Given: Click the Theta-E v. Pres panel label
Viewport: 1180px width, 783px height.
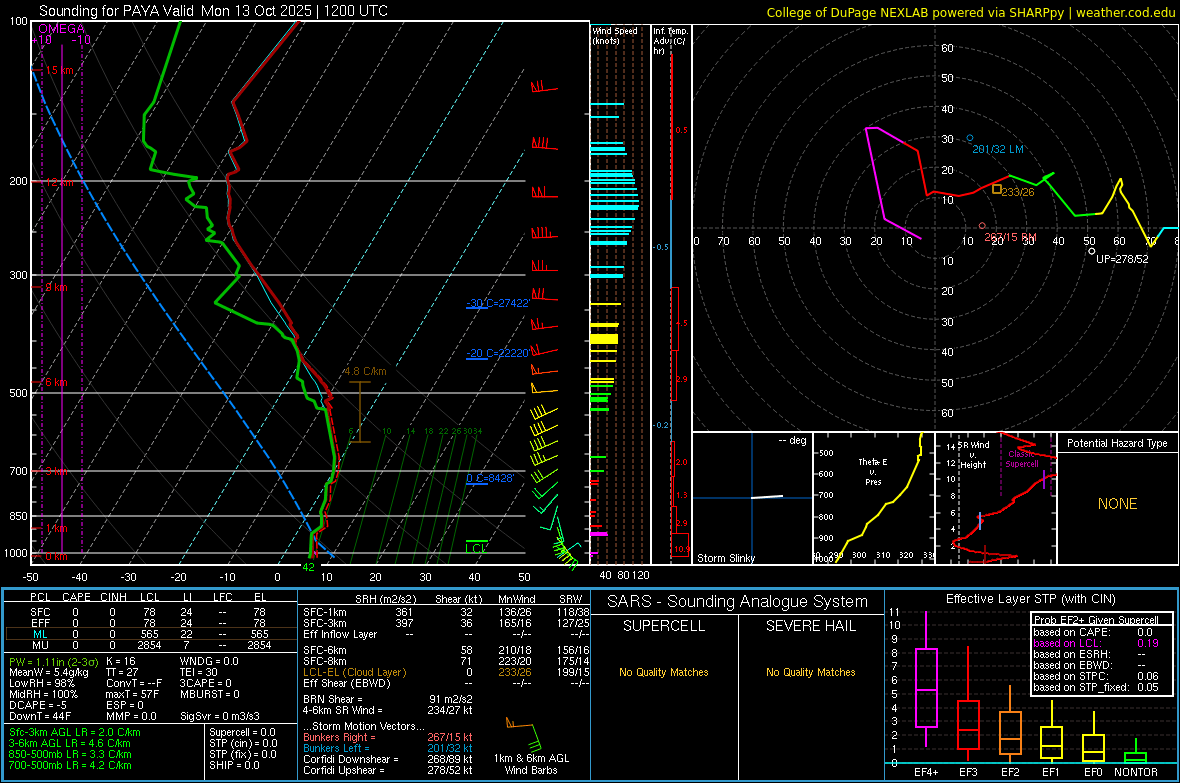Looking at the screenshot, I should coord(873,472).
